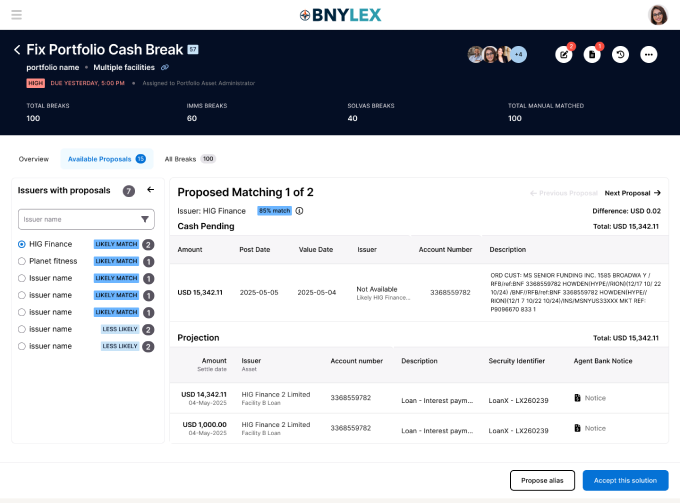Click the Value Date column header
The image size is (680, 503).
point(316,250)
